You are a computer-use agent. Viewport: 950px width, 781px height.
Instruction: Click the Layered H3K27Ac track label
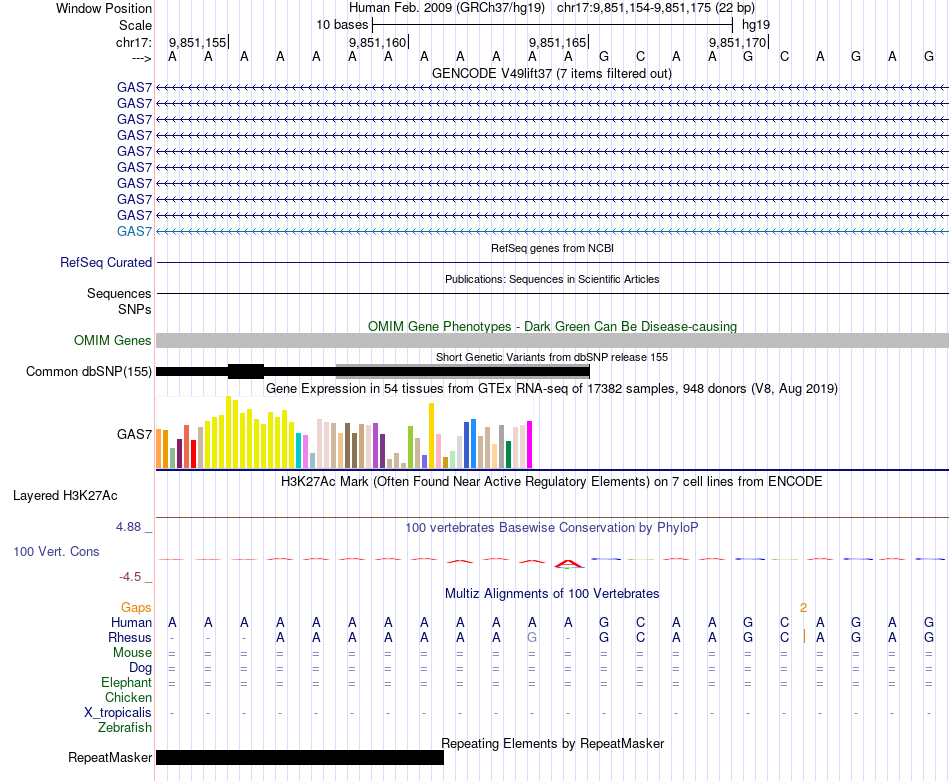[x=65, y=496]
